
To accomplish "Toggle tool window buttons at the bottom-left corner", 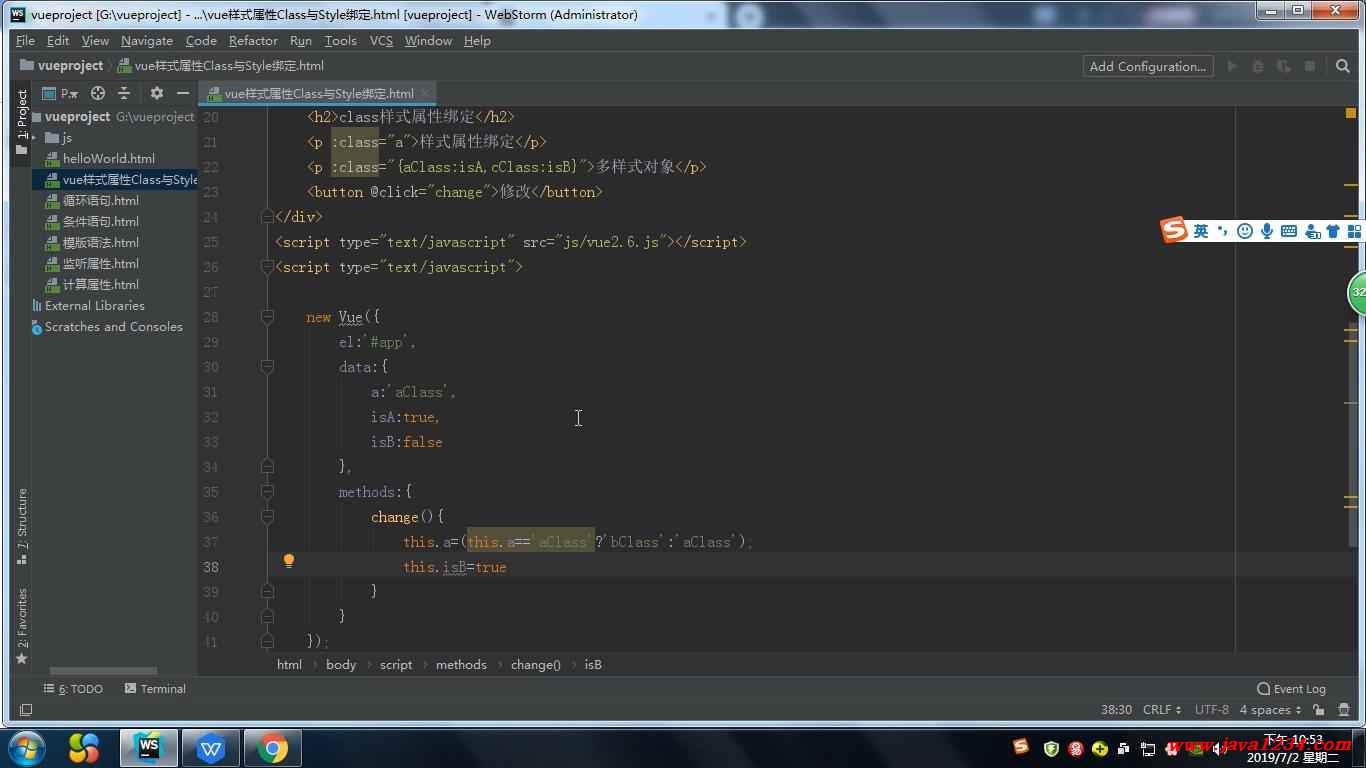I will 26,710.
